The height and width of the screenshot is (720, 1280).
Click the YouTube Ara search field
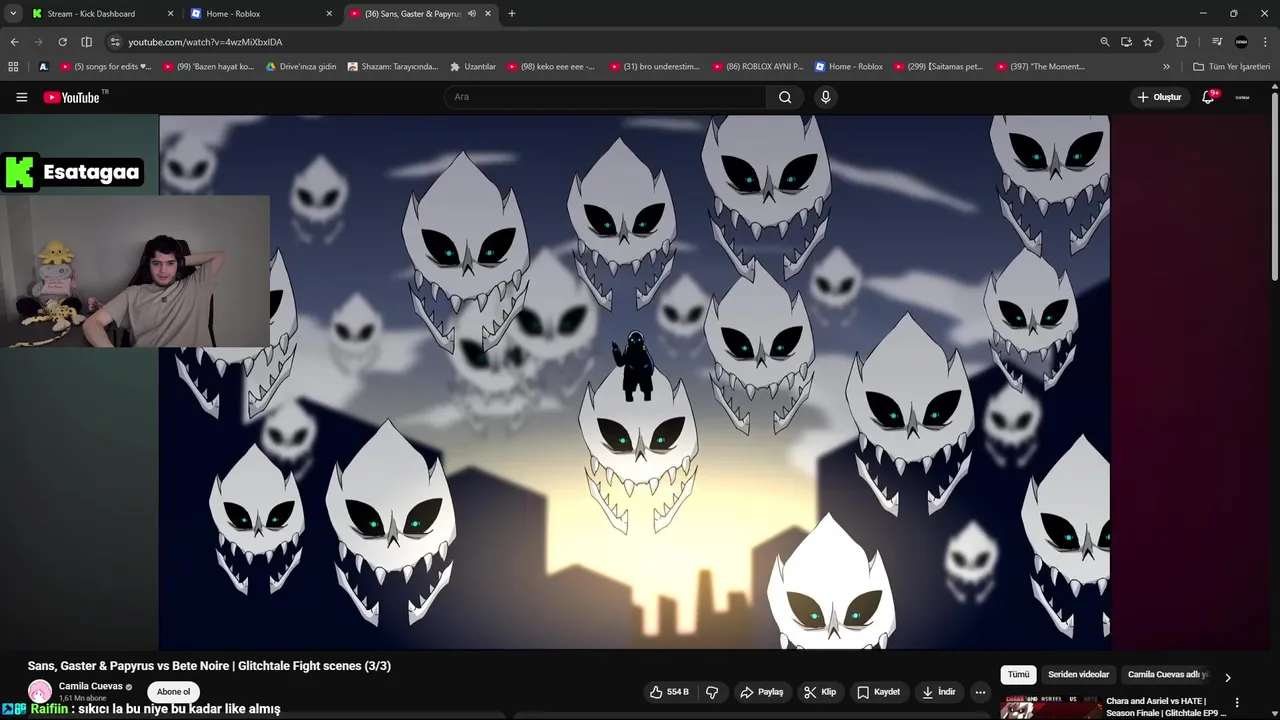pyautogui.click(x=606, y=97)
